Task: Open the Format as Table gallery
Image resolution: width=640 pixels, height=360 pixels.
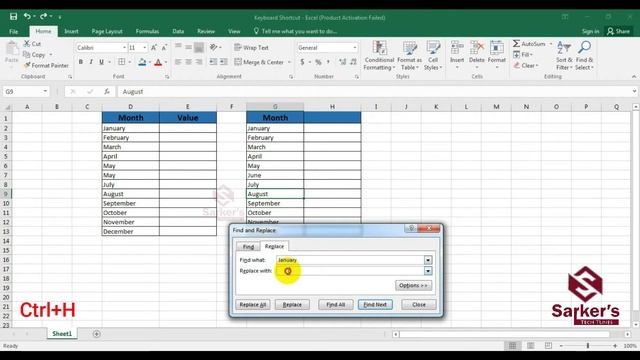Action: coord(409,56)
